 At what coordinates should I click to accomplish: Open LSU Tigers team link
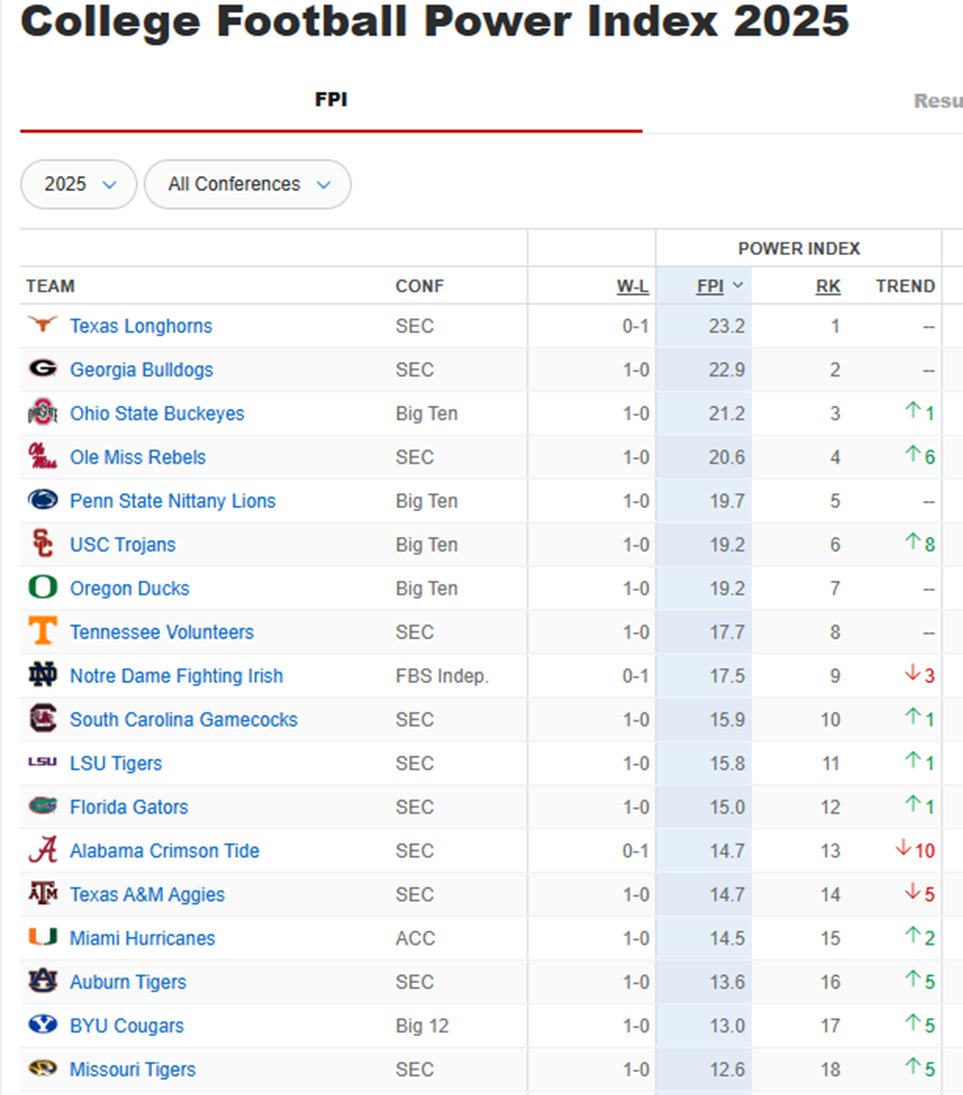pos(115,763)
